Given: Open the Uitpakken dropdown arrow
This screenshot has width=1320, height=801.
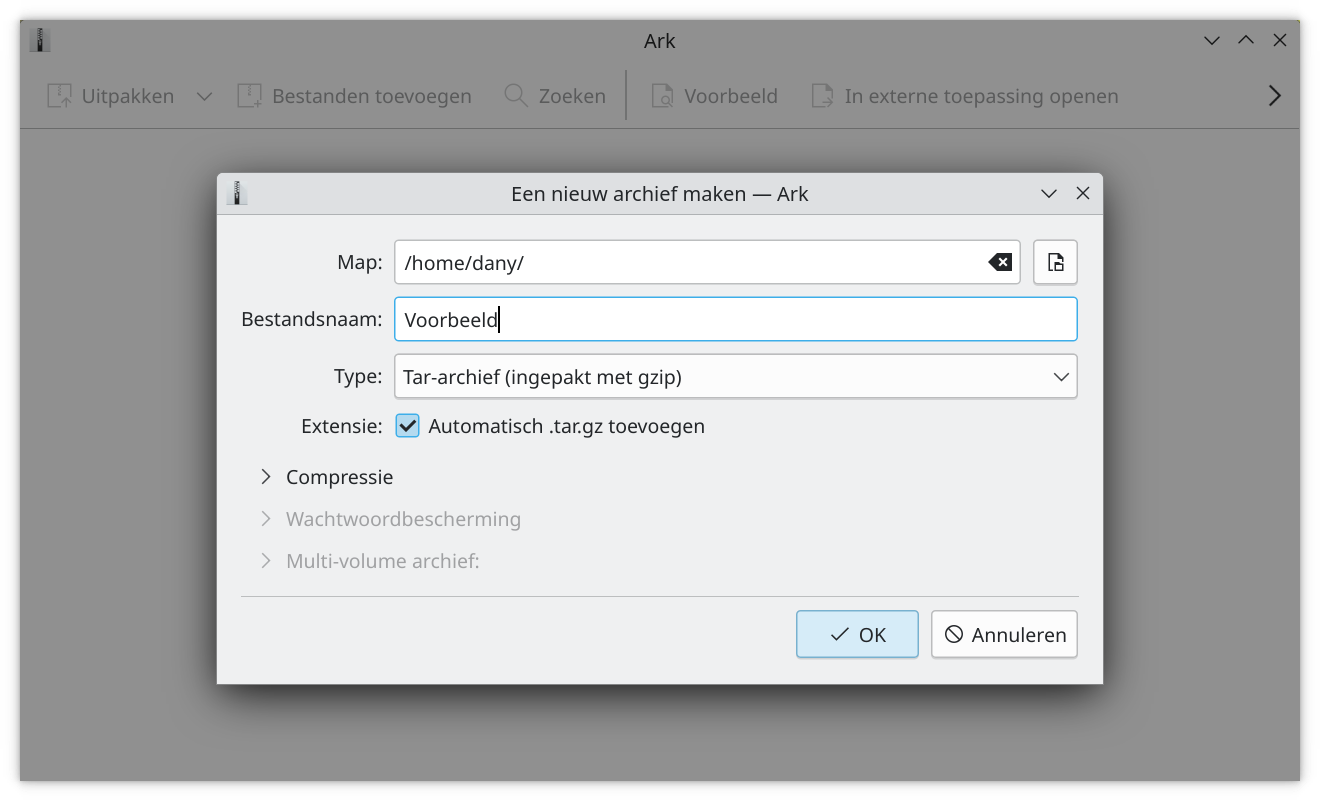Looking at the screenshot, I should (x=204, y=96).
